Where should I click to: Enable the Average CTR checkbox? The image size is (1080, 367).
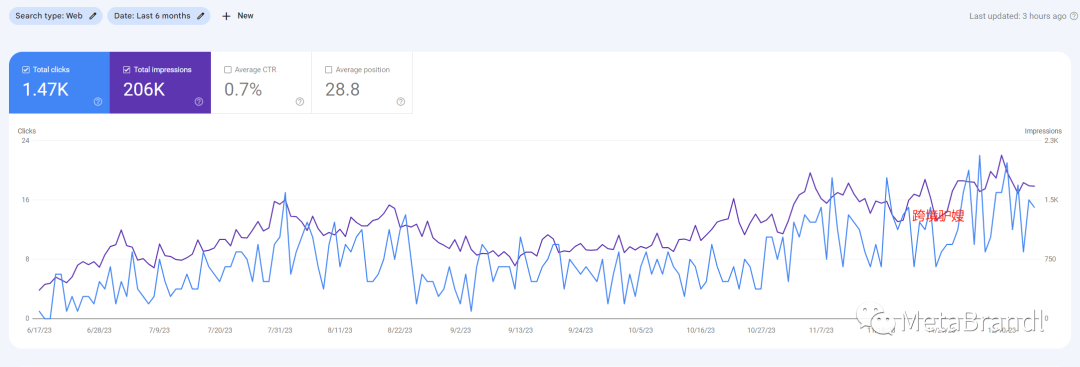click(228, 70)
